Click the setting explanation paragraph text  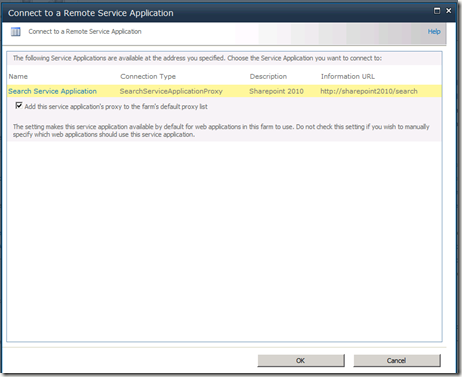click(x=221, y=130)
